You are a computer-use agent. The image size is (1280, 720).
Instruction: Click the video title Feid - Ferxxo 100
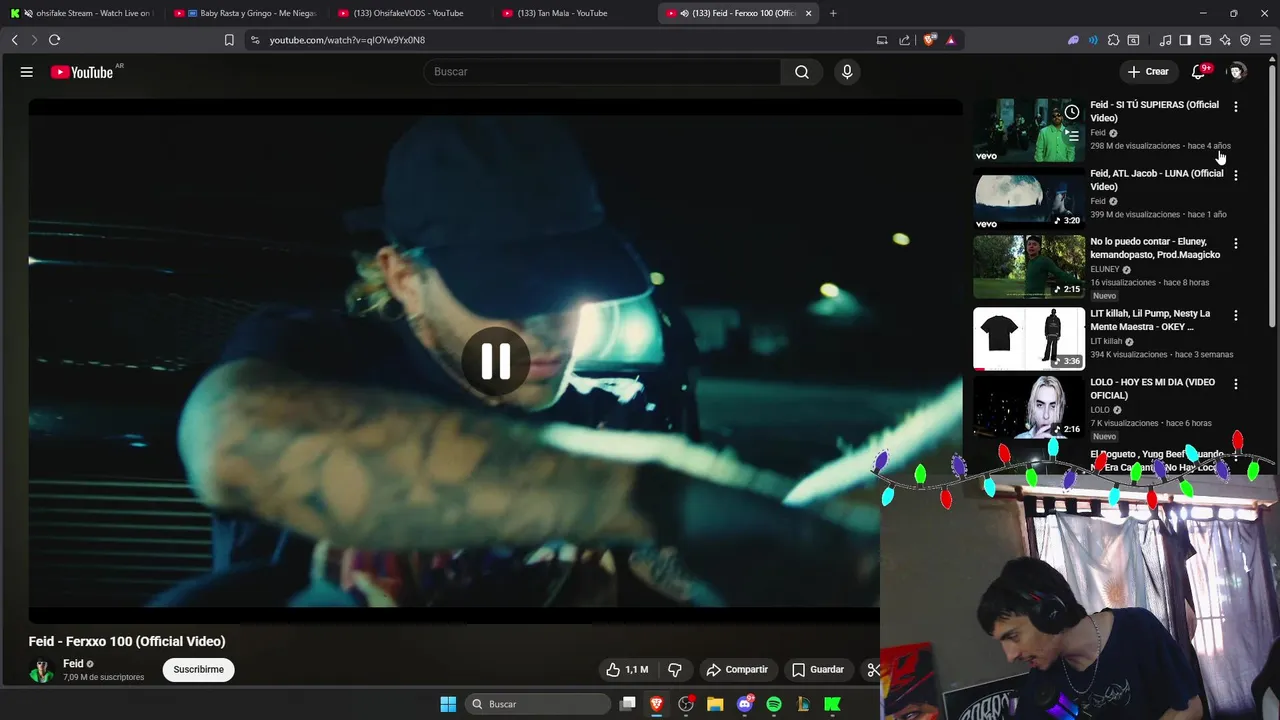(x=127, y=642)
